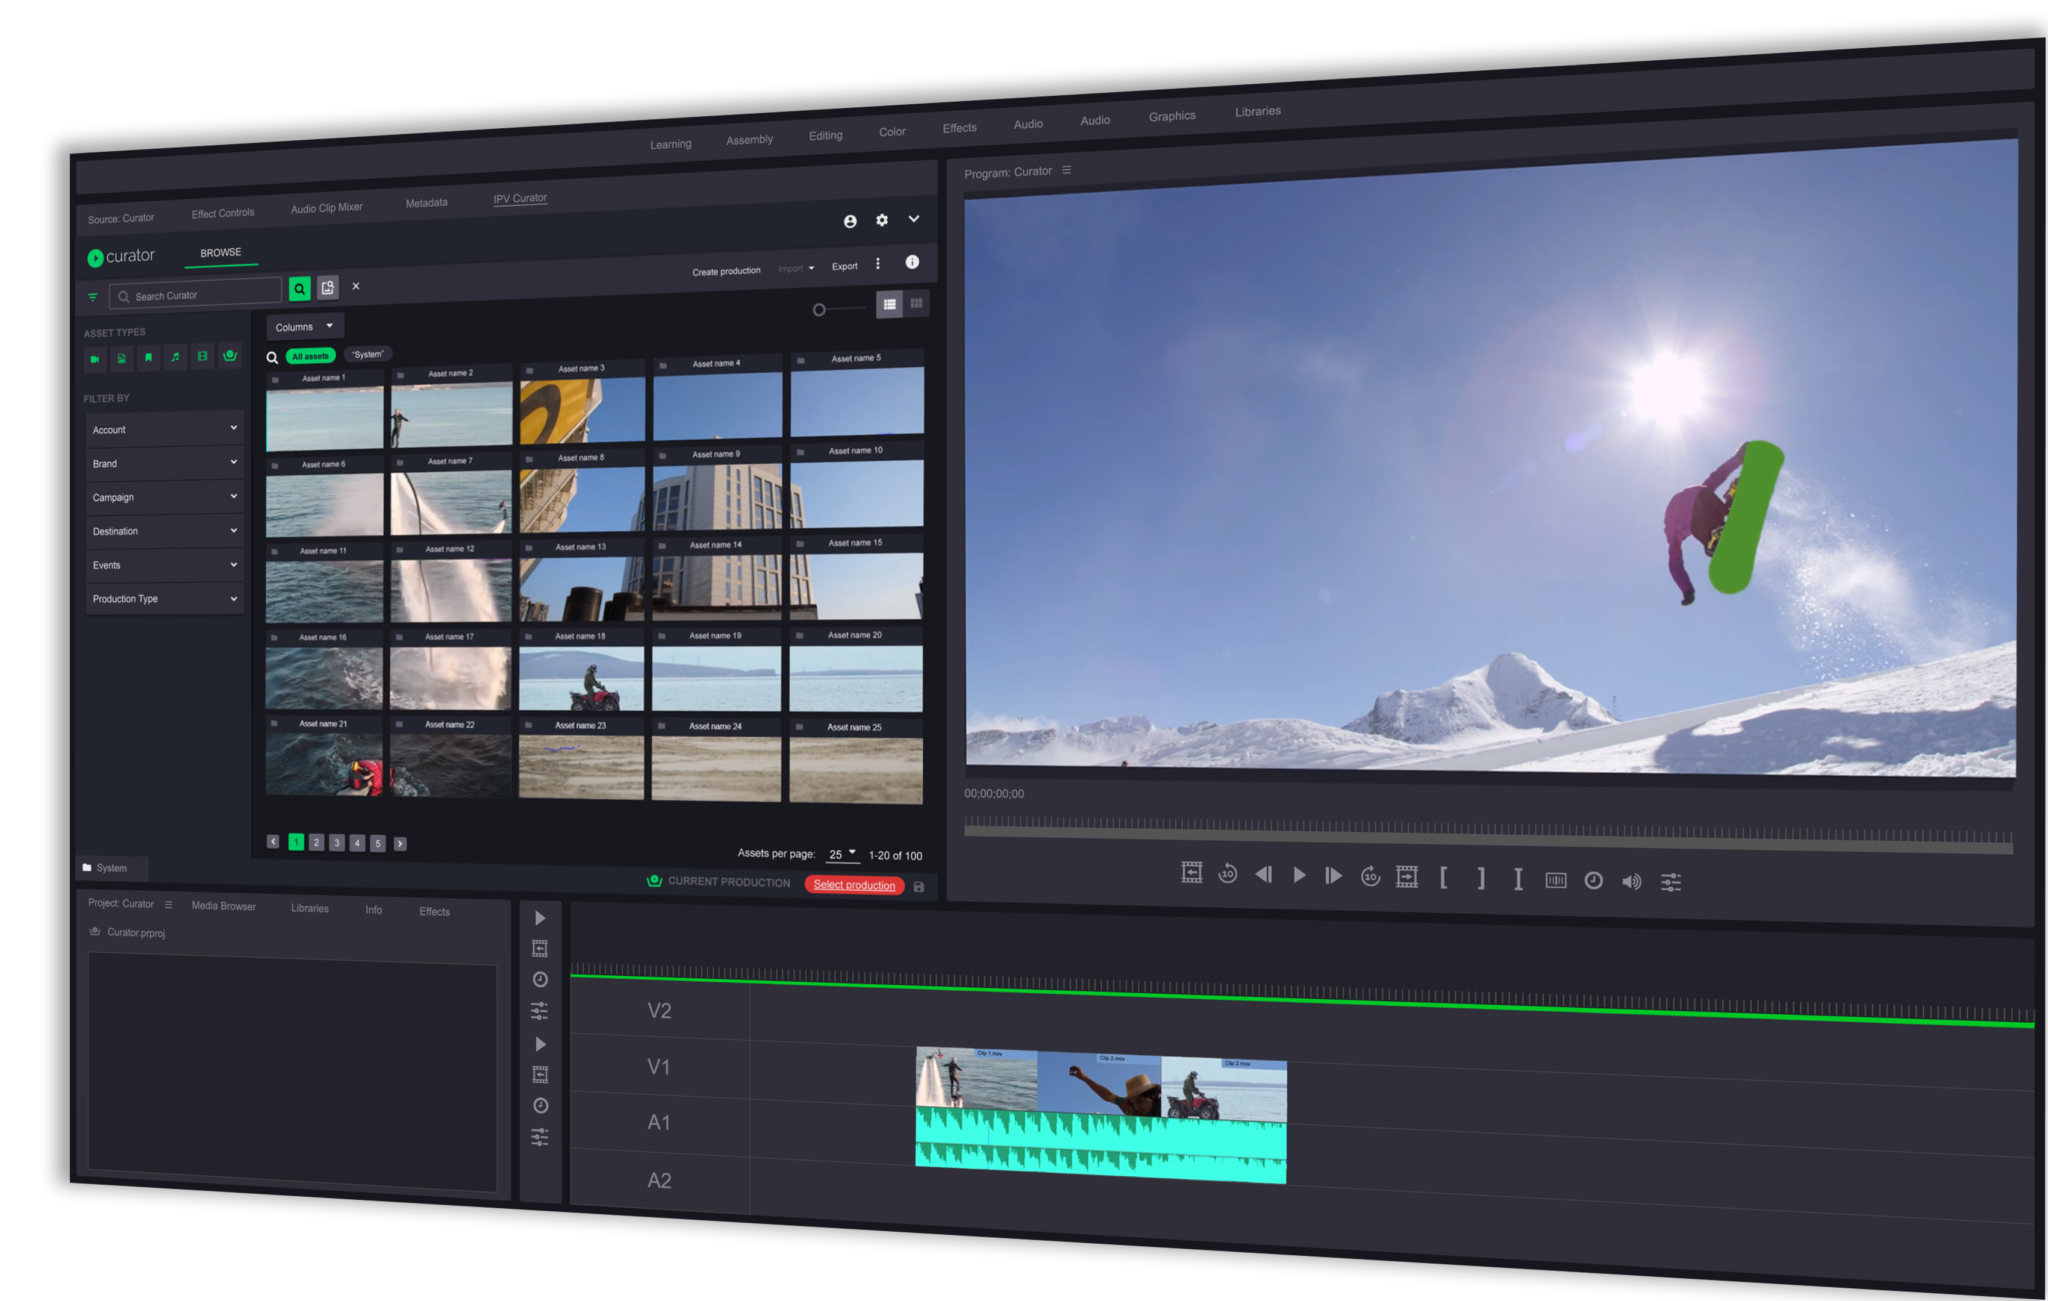Viewport: 2048px width, 1301px height.
Task: Open the Columns dropdown
Action: point(304,326)
